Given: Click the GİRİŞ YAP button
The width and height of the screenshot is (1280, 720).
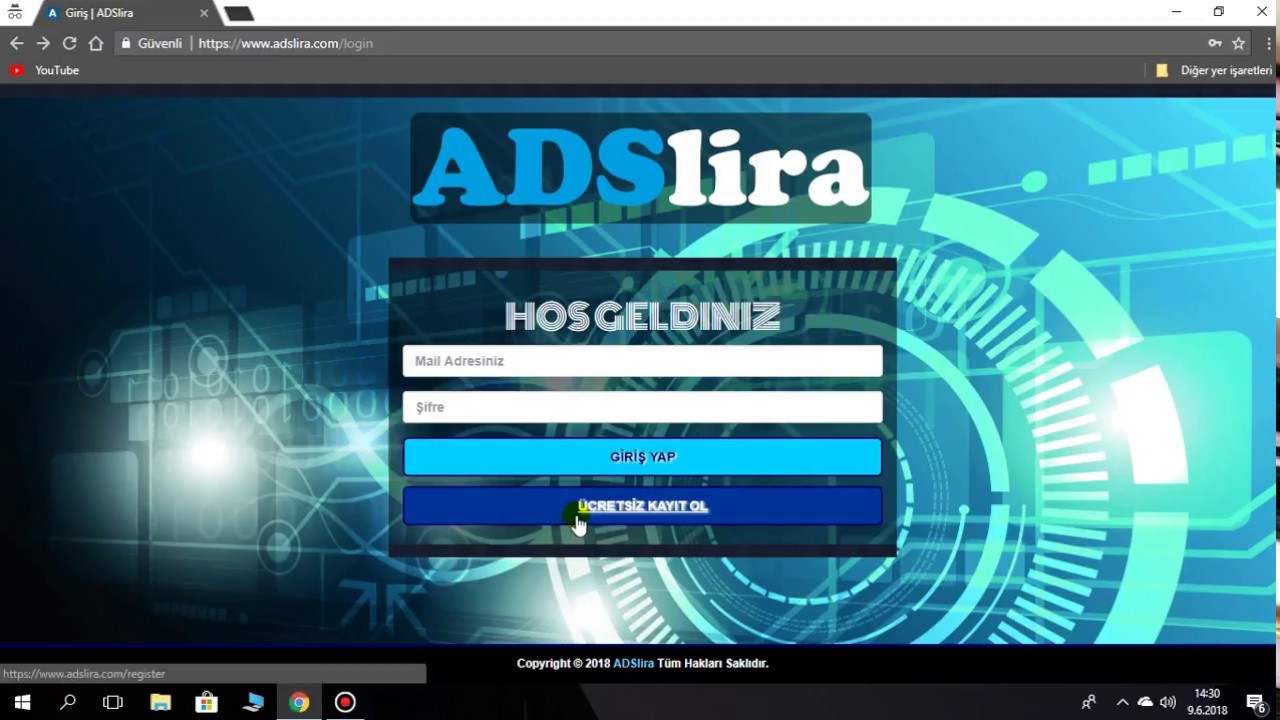Looking at the screenshot, I should tap(642, 457).
